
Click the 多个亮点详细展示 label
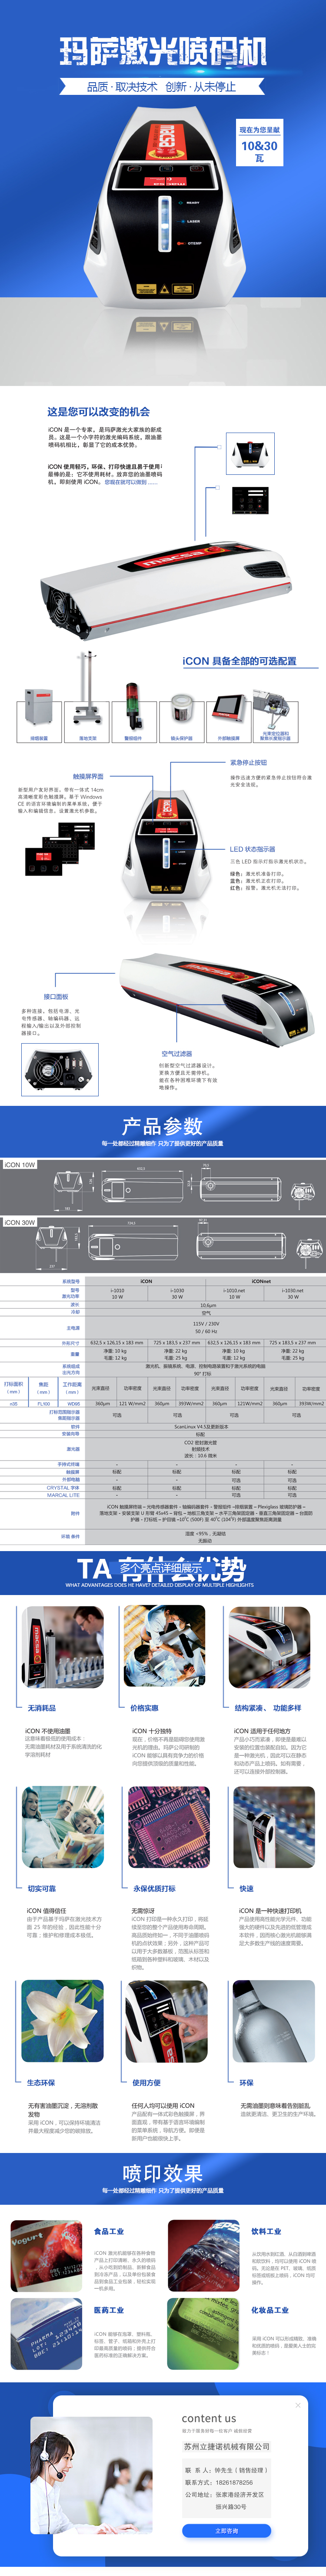(161, 1568)
